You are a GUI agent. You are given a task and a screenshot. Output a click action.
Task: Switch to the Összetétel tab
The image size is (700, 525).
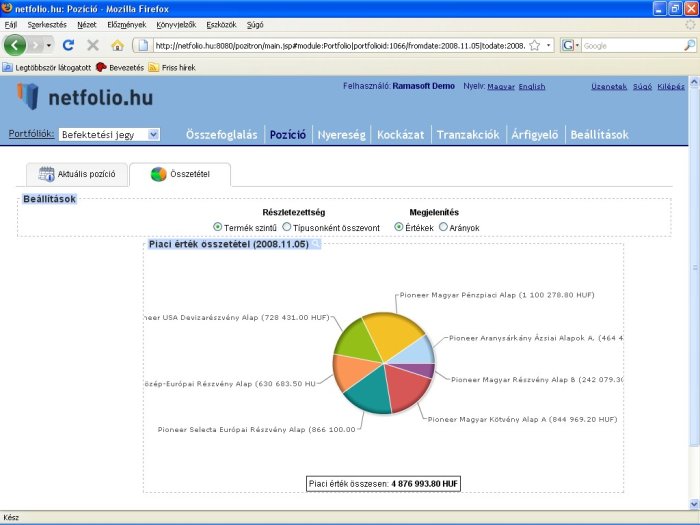[x=180, y=174]
